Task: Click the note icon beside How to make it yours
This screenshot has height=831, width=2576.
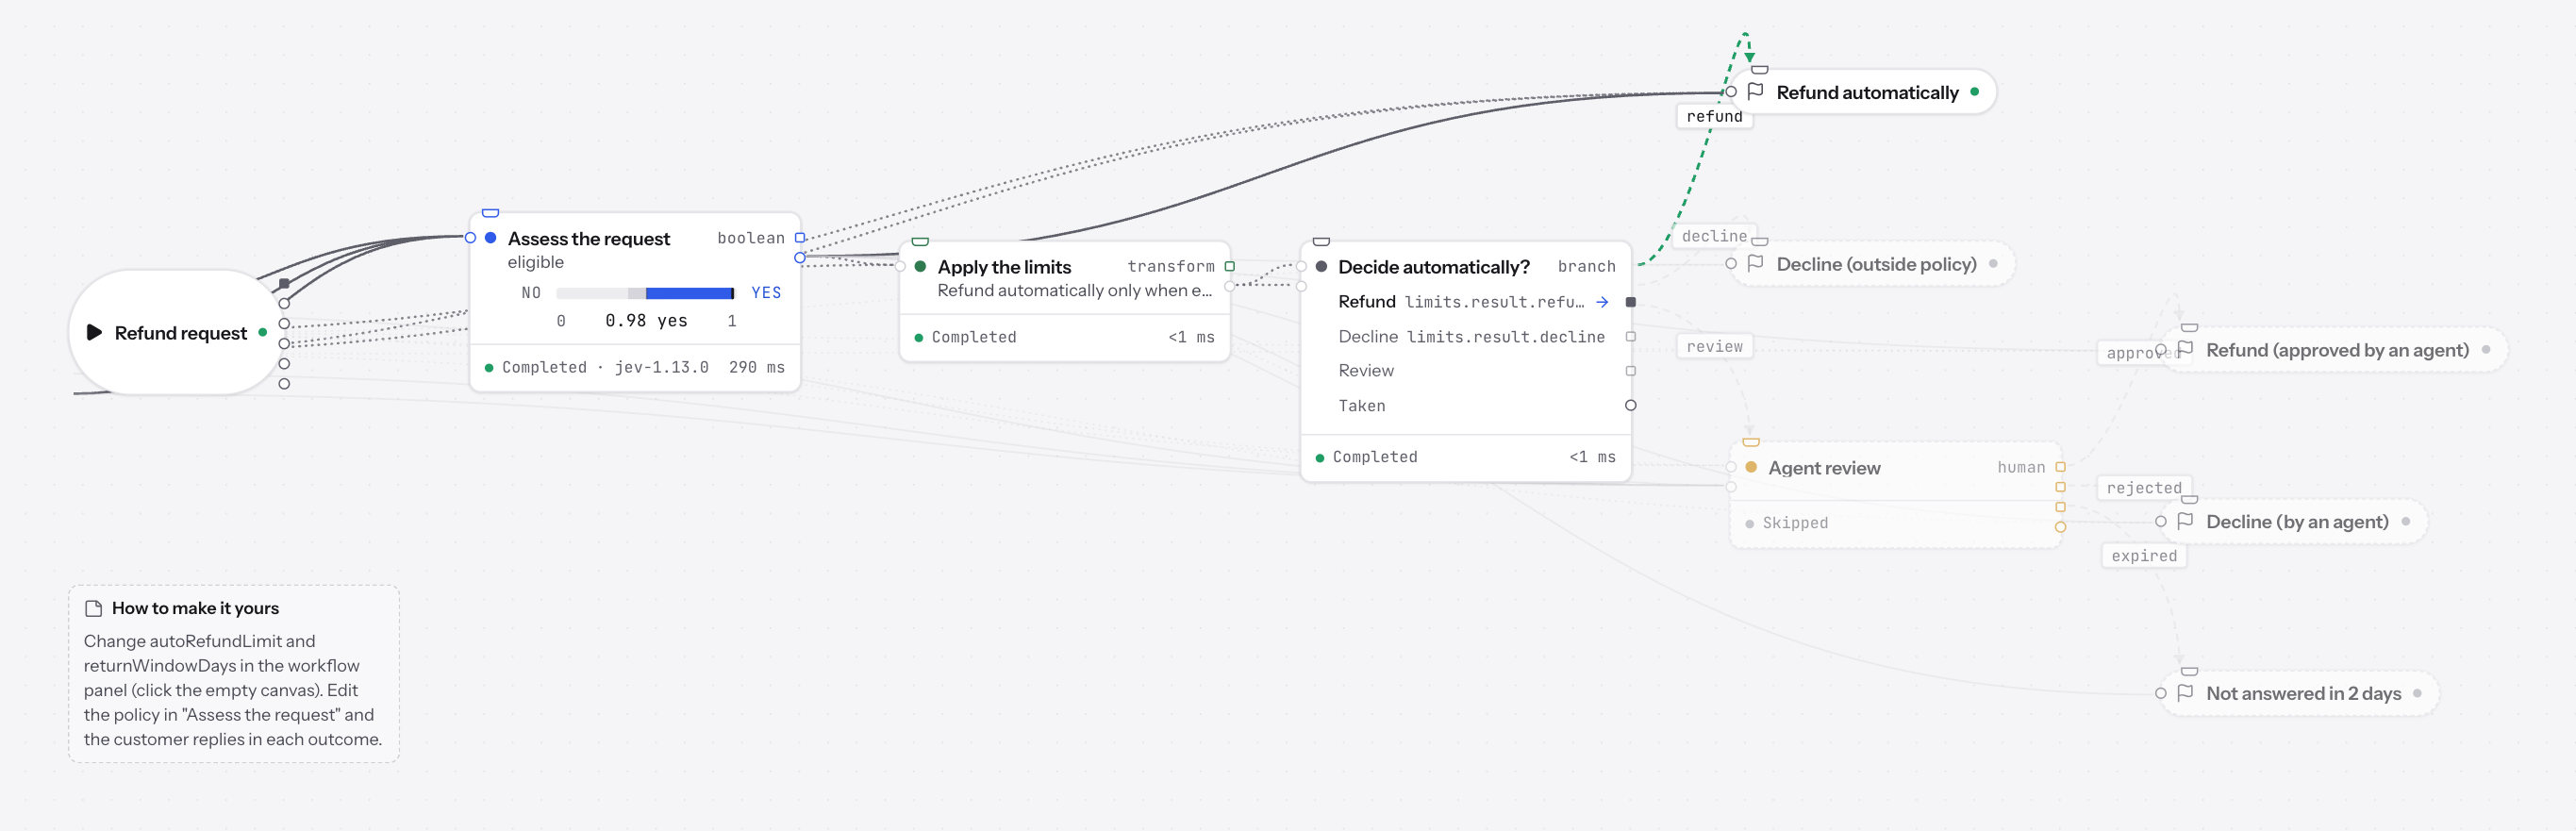Action: [94, 608]
